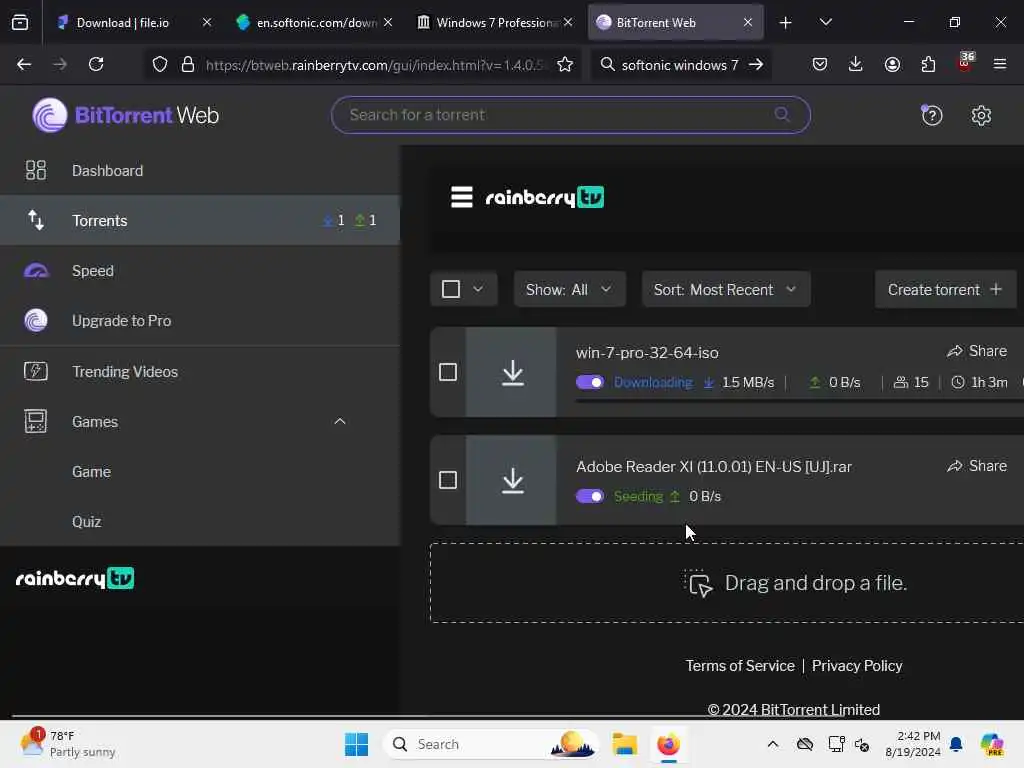This screenshot has height=768, width=1024.
Task: Share the win-7-pro-32-64-iso torrent
Action: point(977,351)
